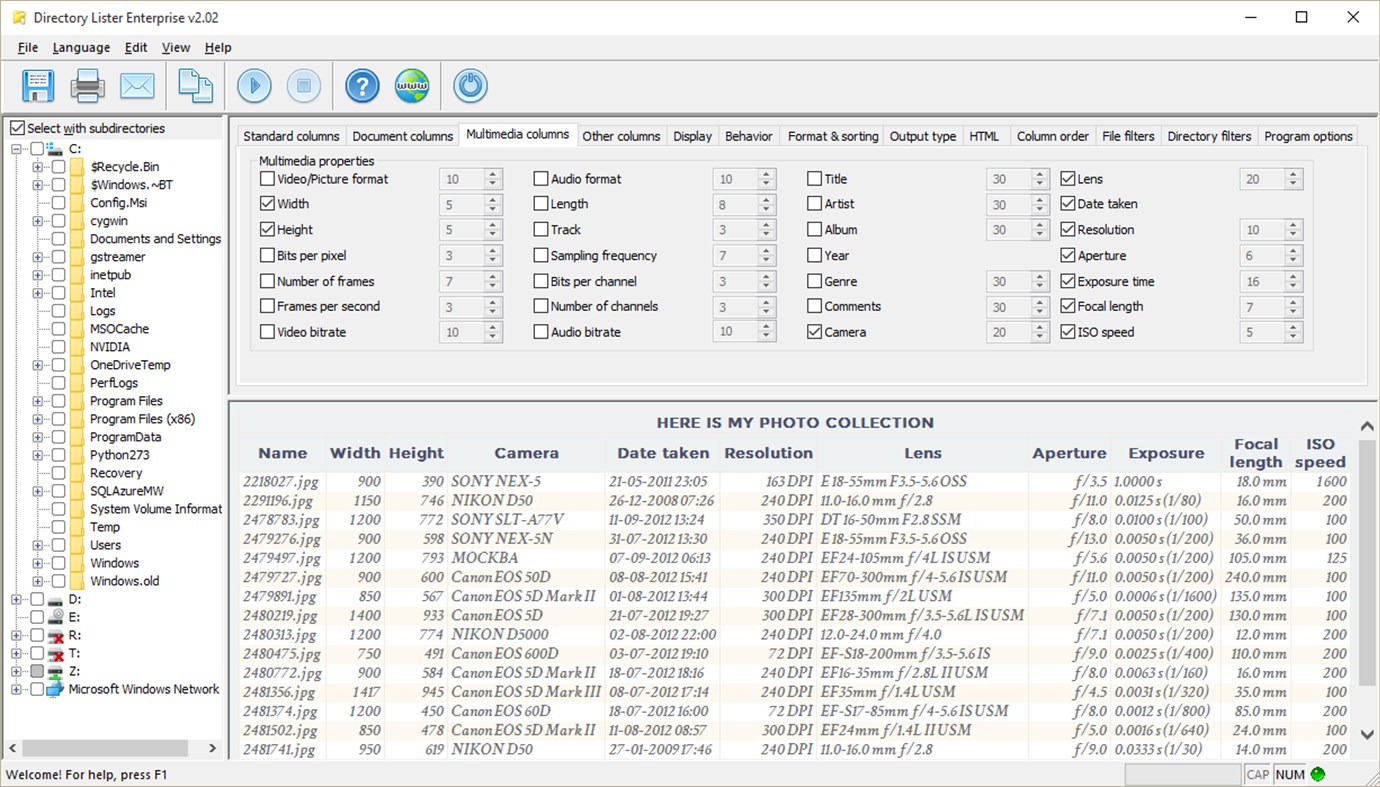
Task: Enable the Video/Picture format column
Action: click(267, 178)
